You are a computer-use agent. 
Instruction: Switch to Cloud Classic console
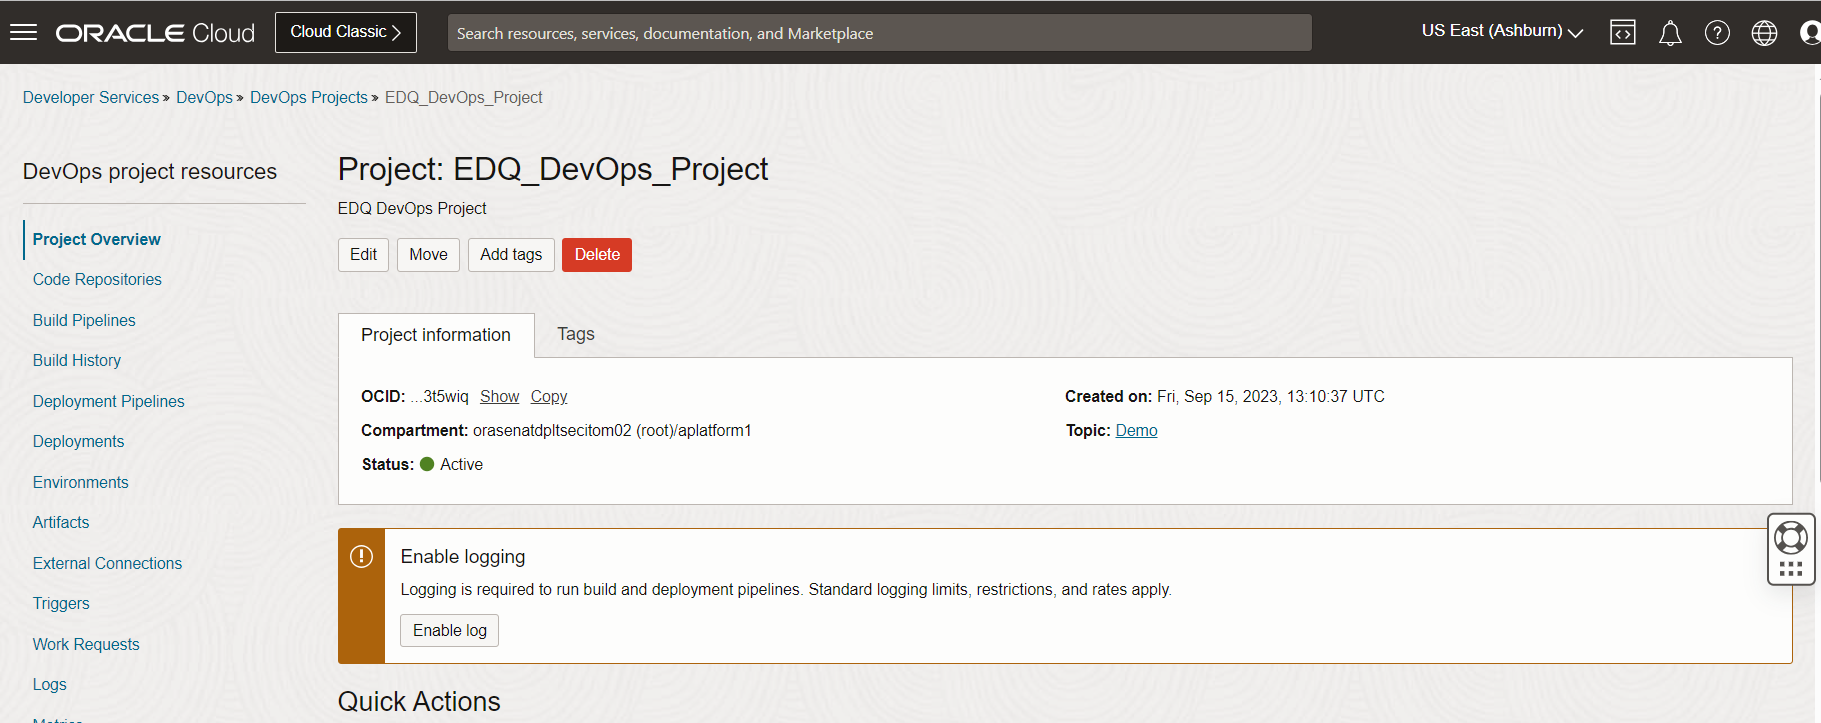coord(346,32)
